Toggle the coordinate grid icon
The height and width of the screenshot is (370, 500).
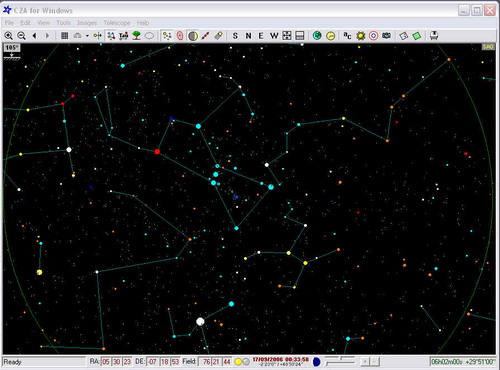point(65,36)
